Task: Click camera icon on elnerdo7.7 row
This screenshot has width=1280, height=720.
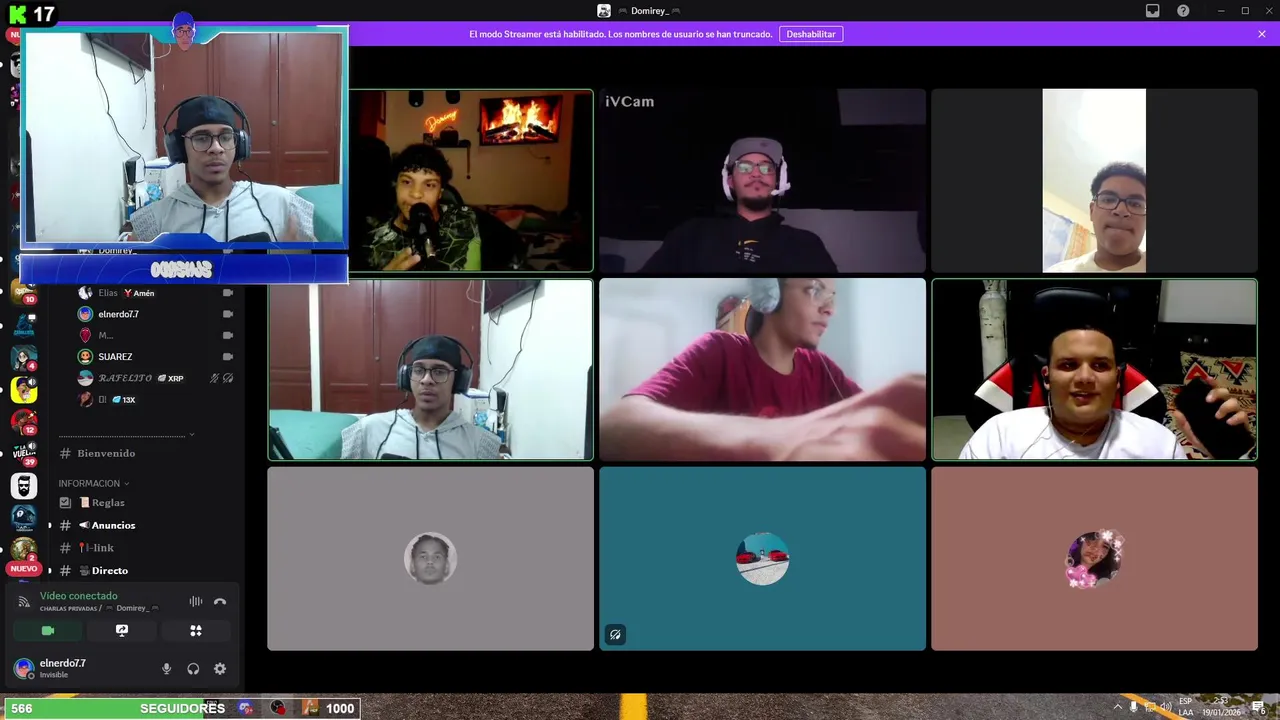Action: [x=228, y=314]
